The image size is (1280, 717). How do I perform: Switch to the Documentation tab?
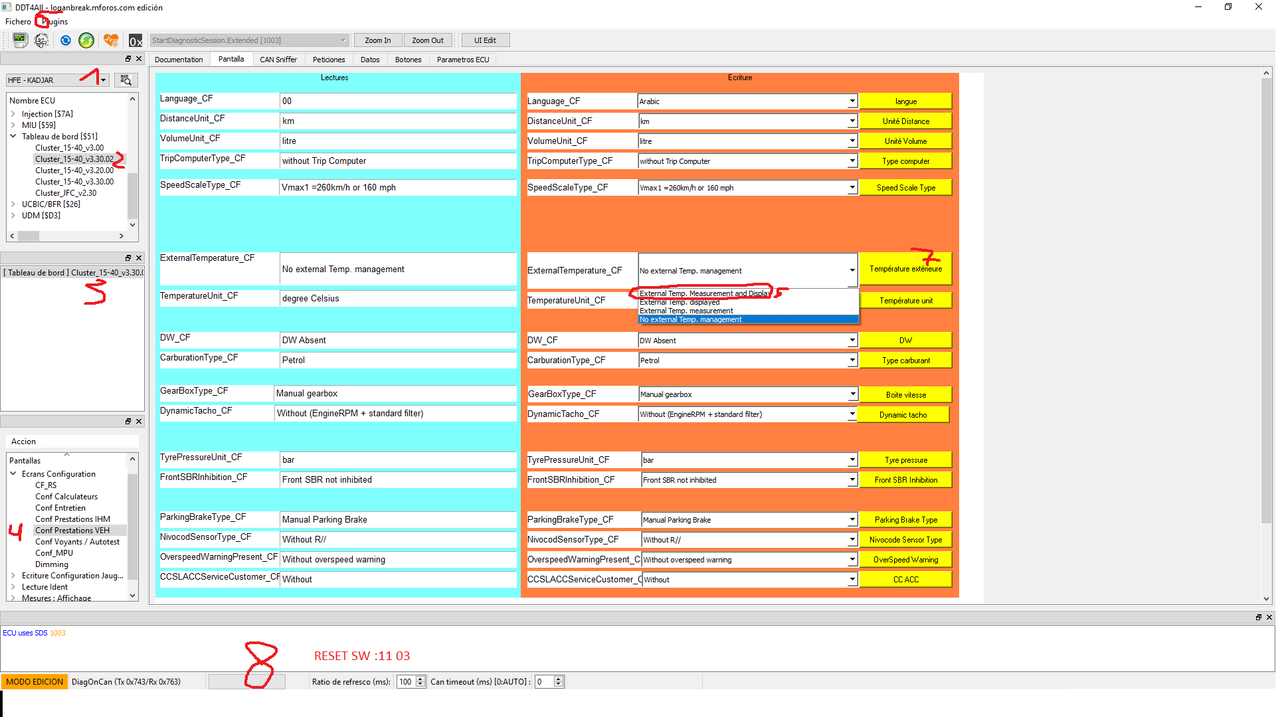pyautogui.click(x=179, y=59)
